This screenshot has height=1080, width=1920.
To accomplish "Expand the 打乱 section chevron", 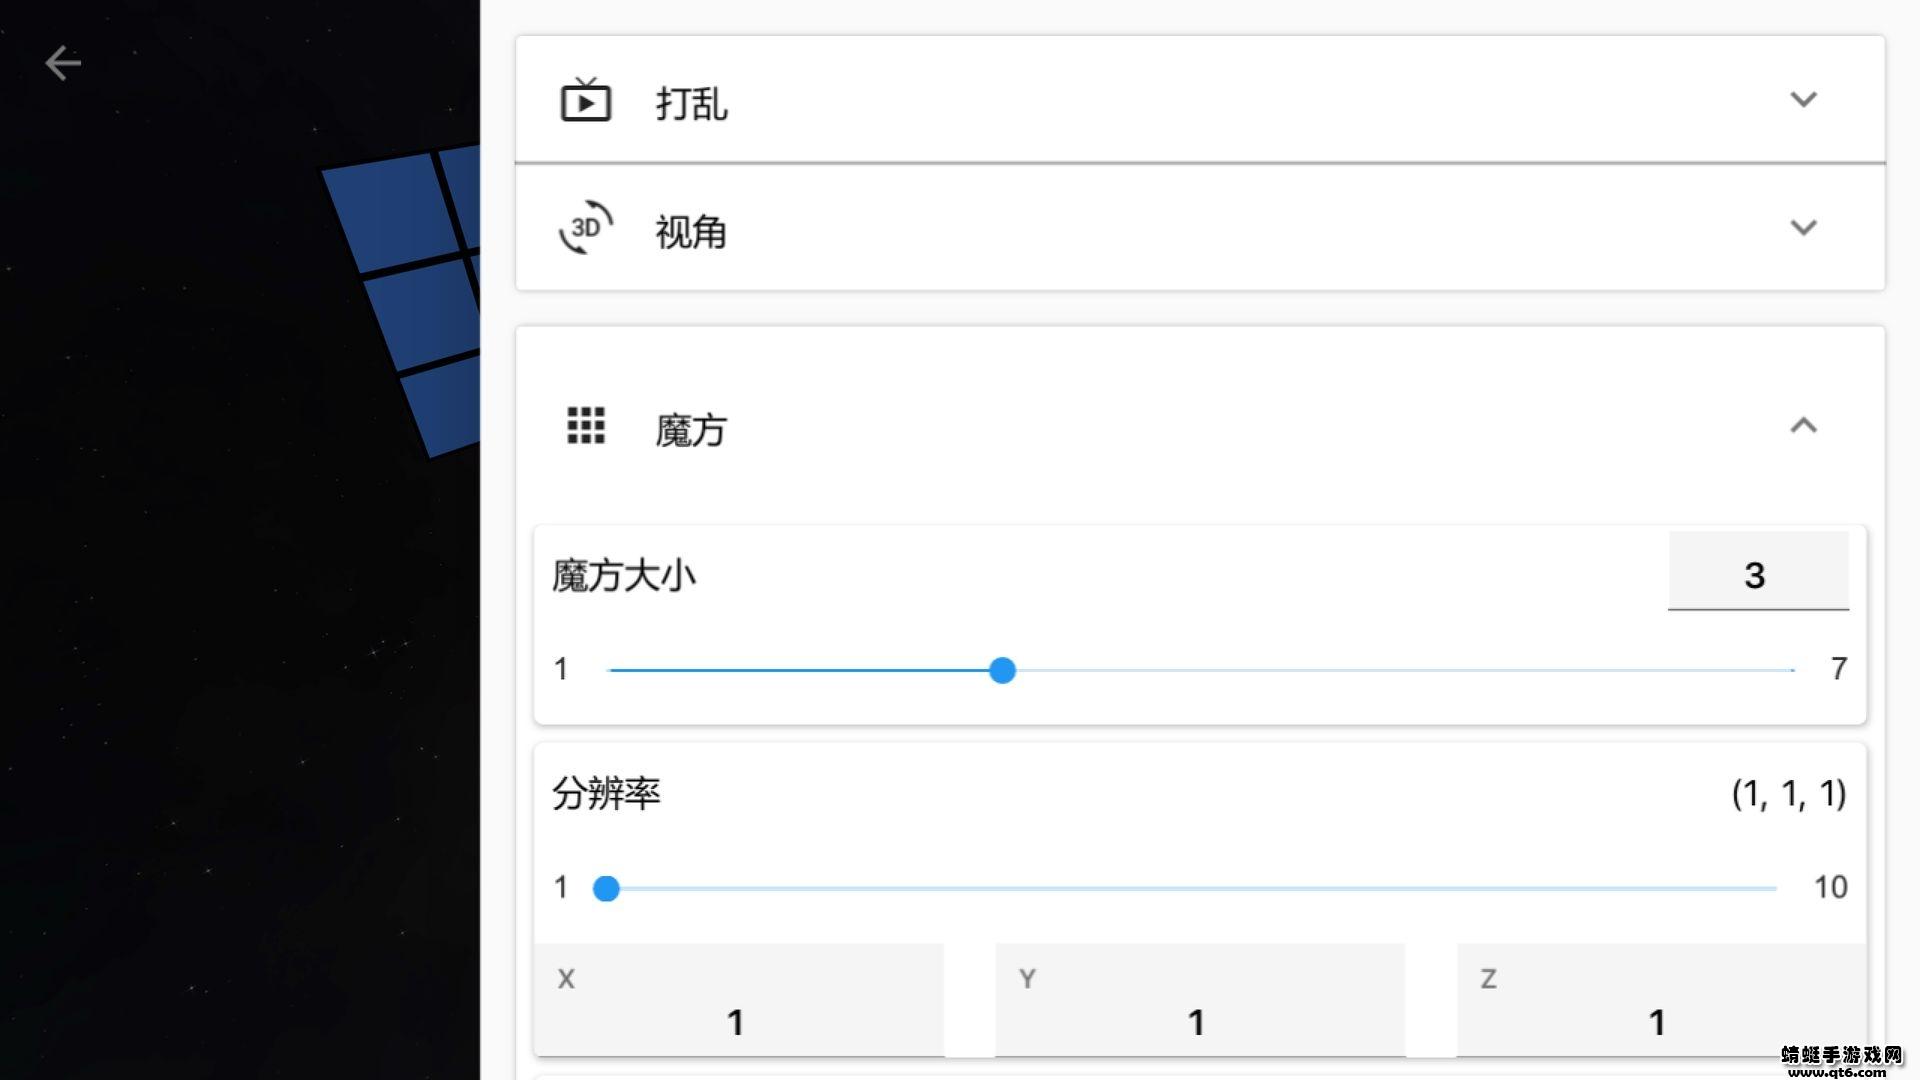I will click(1803, 100).
